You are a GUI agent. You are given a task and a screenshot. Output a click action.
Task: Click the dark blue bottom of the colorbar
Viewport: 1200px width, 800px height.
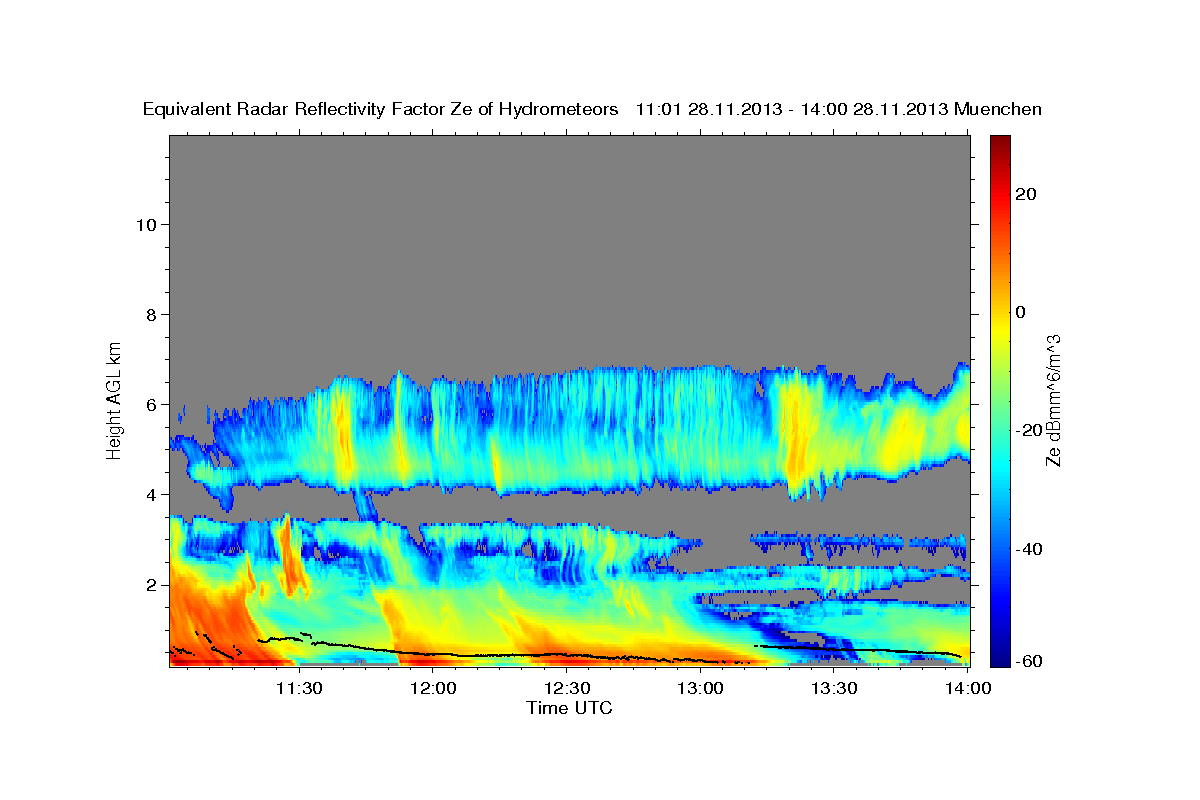pos(999,658)
